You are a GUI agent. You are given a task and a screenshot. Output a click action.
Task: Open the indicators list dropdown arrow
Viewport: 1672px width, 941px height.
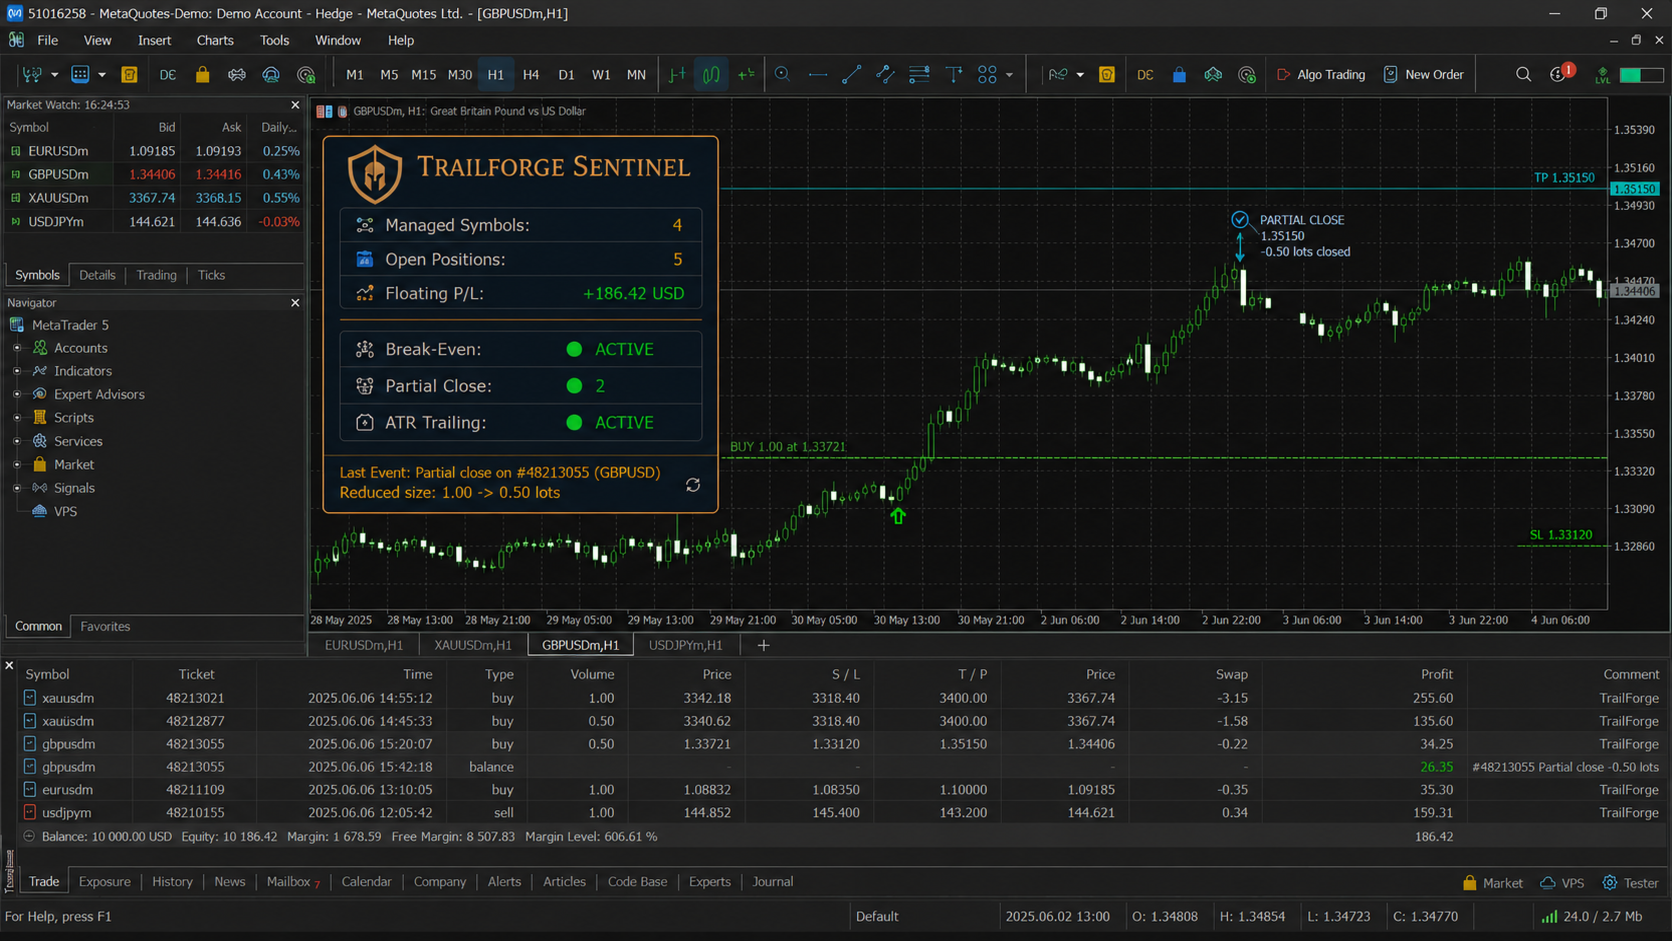(x=1080, y=75)
